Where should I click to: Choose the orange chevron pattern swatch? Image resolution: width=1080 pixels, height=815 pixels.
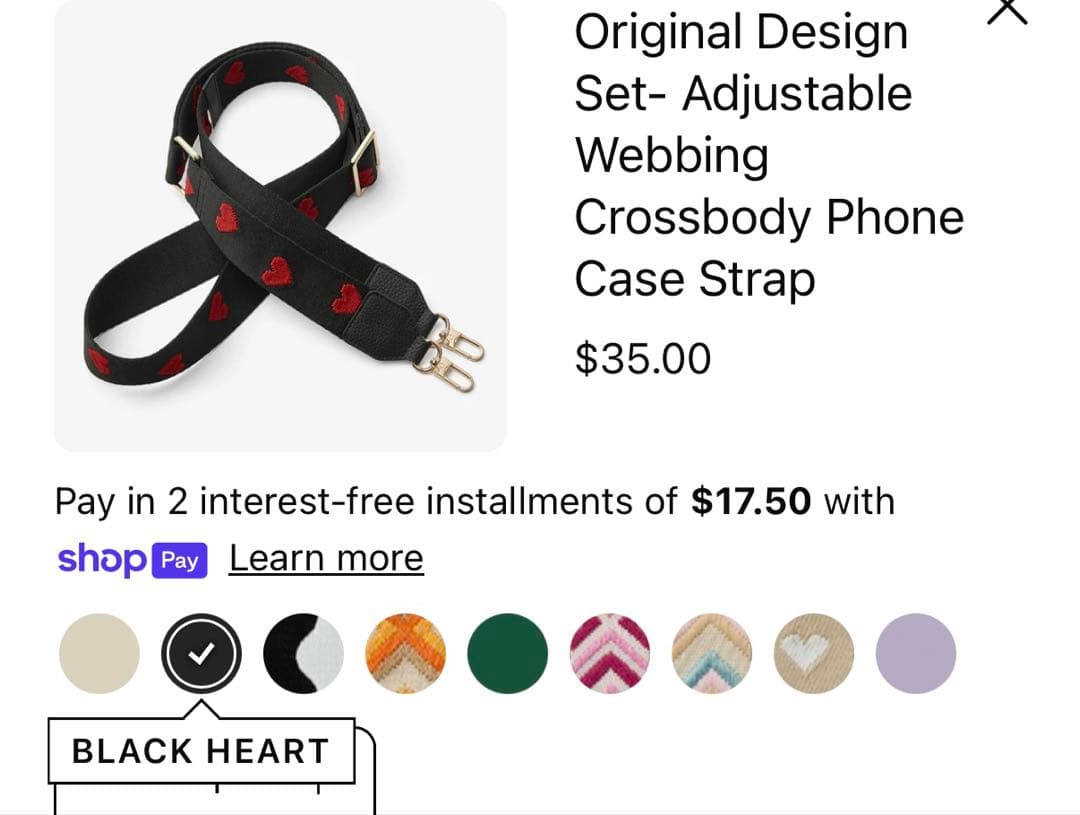pos(406,653)
